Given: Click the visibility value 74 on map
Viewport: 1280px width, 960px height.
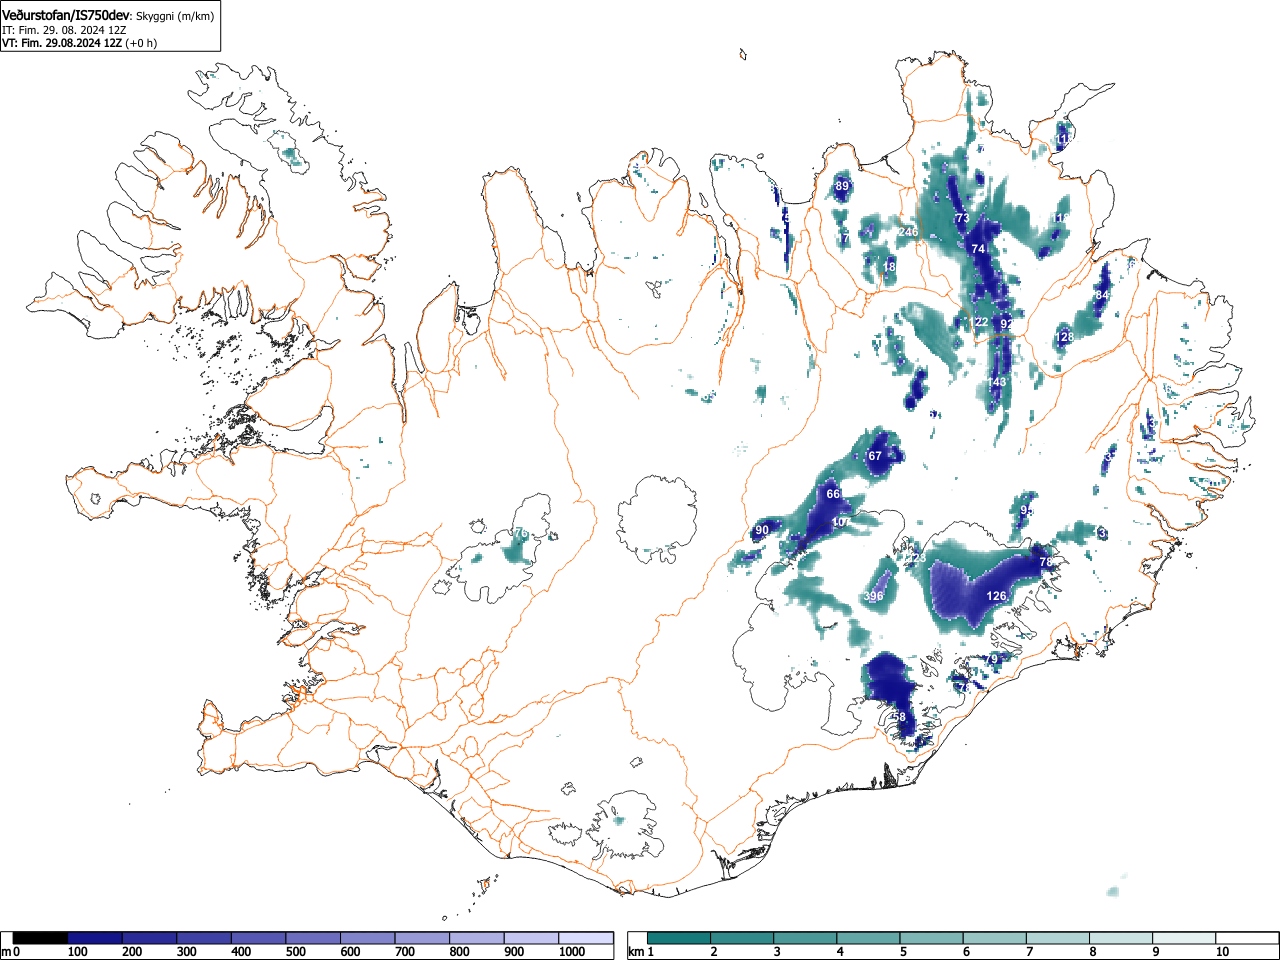Looking at the screenshot, I should click(978, 249).
